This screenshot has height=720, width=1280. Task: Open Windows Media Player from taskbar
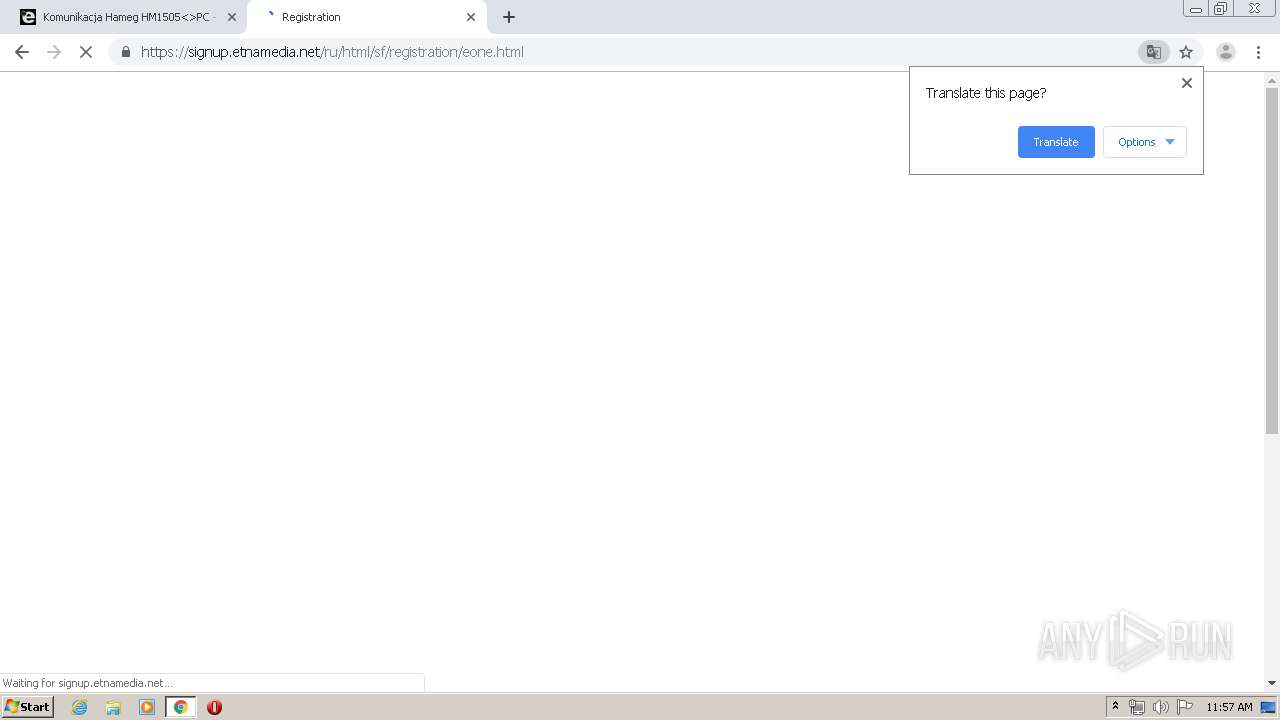coord(147,707)
